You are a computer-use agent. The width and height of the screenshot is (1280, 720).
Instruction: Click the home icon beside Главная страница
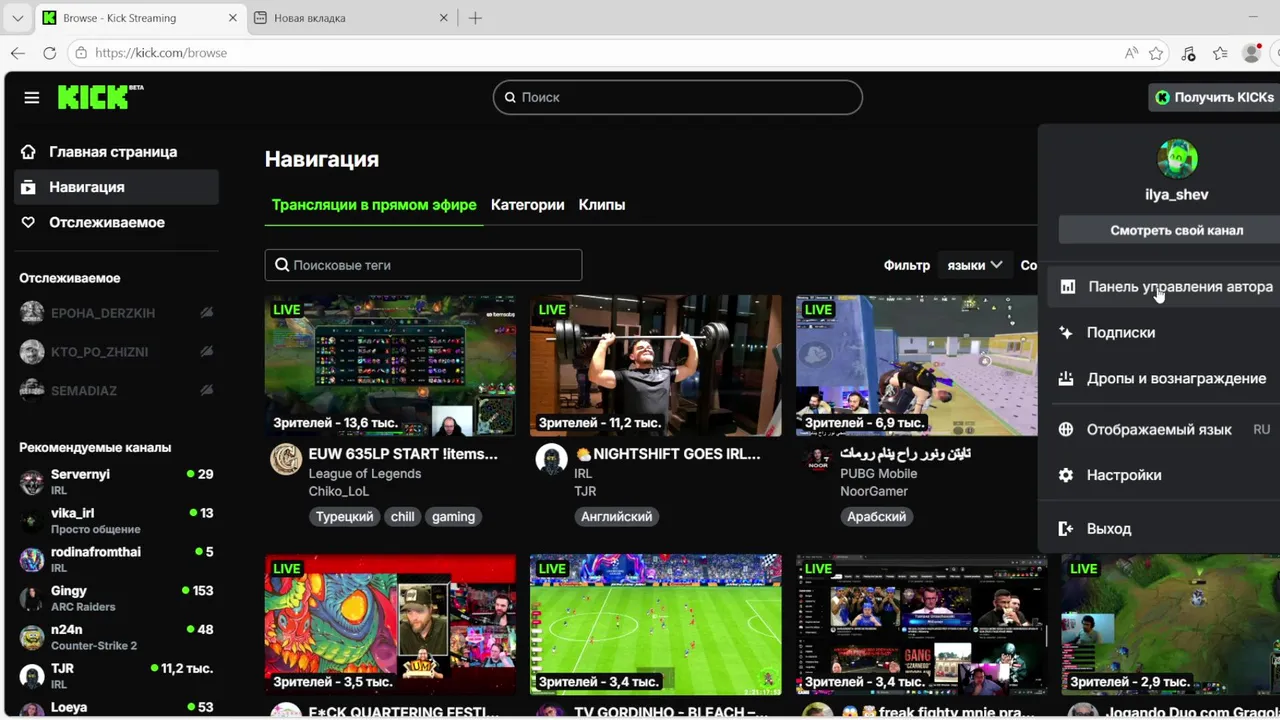click(28, 152)
